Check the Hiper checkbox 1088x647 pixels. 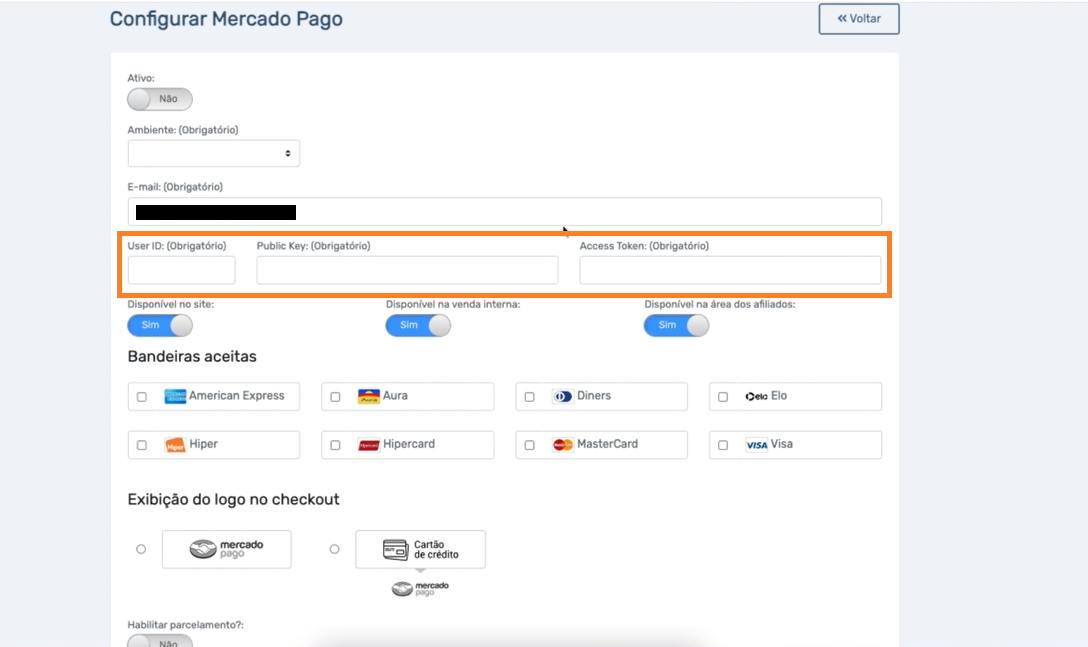[142, 445]
